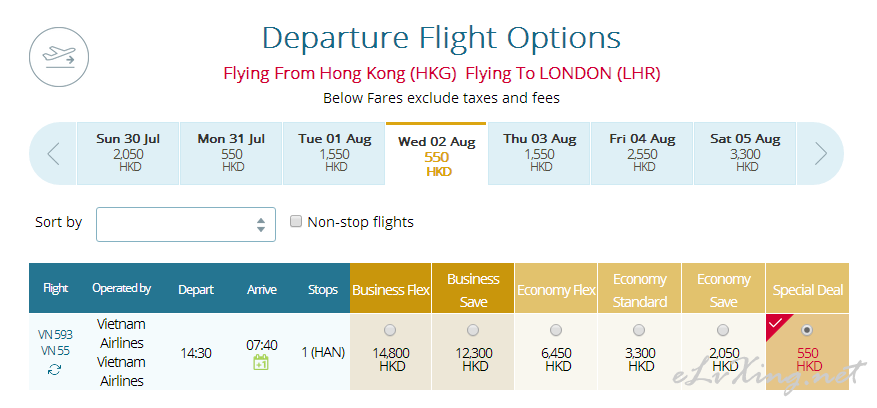The width and height of the screenshot is (877, 408).
Task: Open the Sort by dropdown
Action: point(186,224)
